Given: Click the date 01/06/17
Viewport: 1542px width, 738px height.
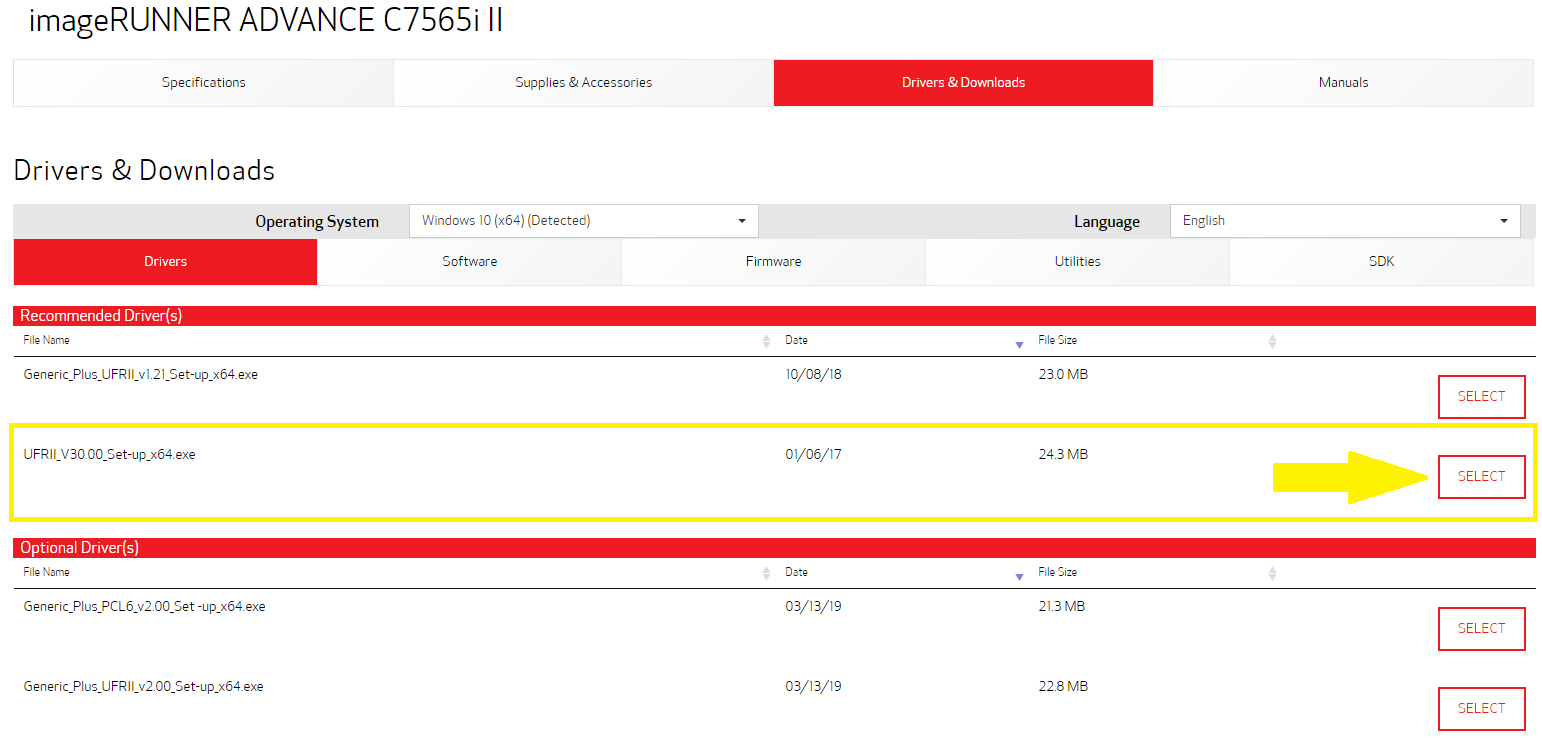Looking at the screenshot, I should pyautogui.click(x=813, y=454).
